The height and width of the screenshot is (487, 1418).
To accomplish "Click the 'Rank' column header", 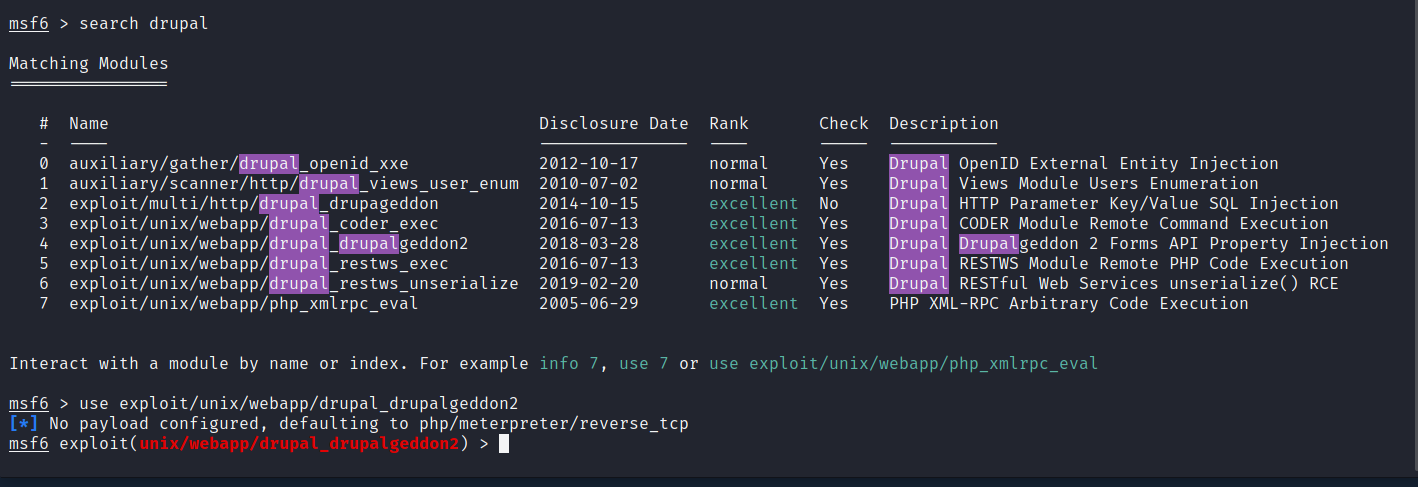I will click(x=728, y=124).
